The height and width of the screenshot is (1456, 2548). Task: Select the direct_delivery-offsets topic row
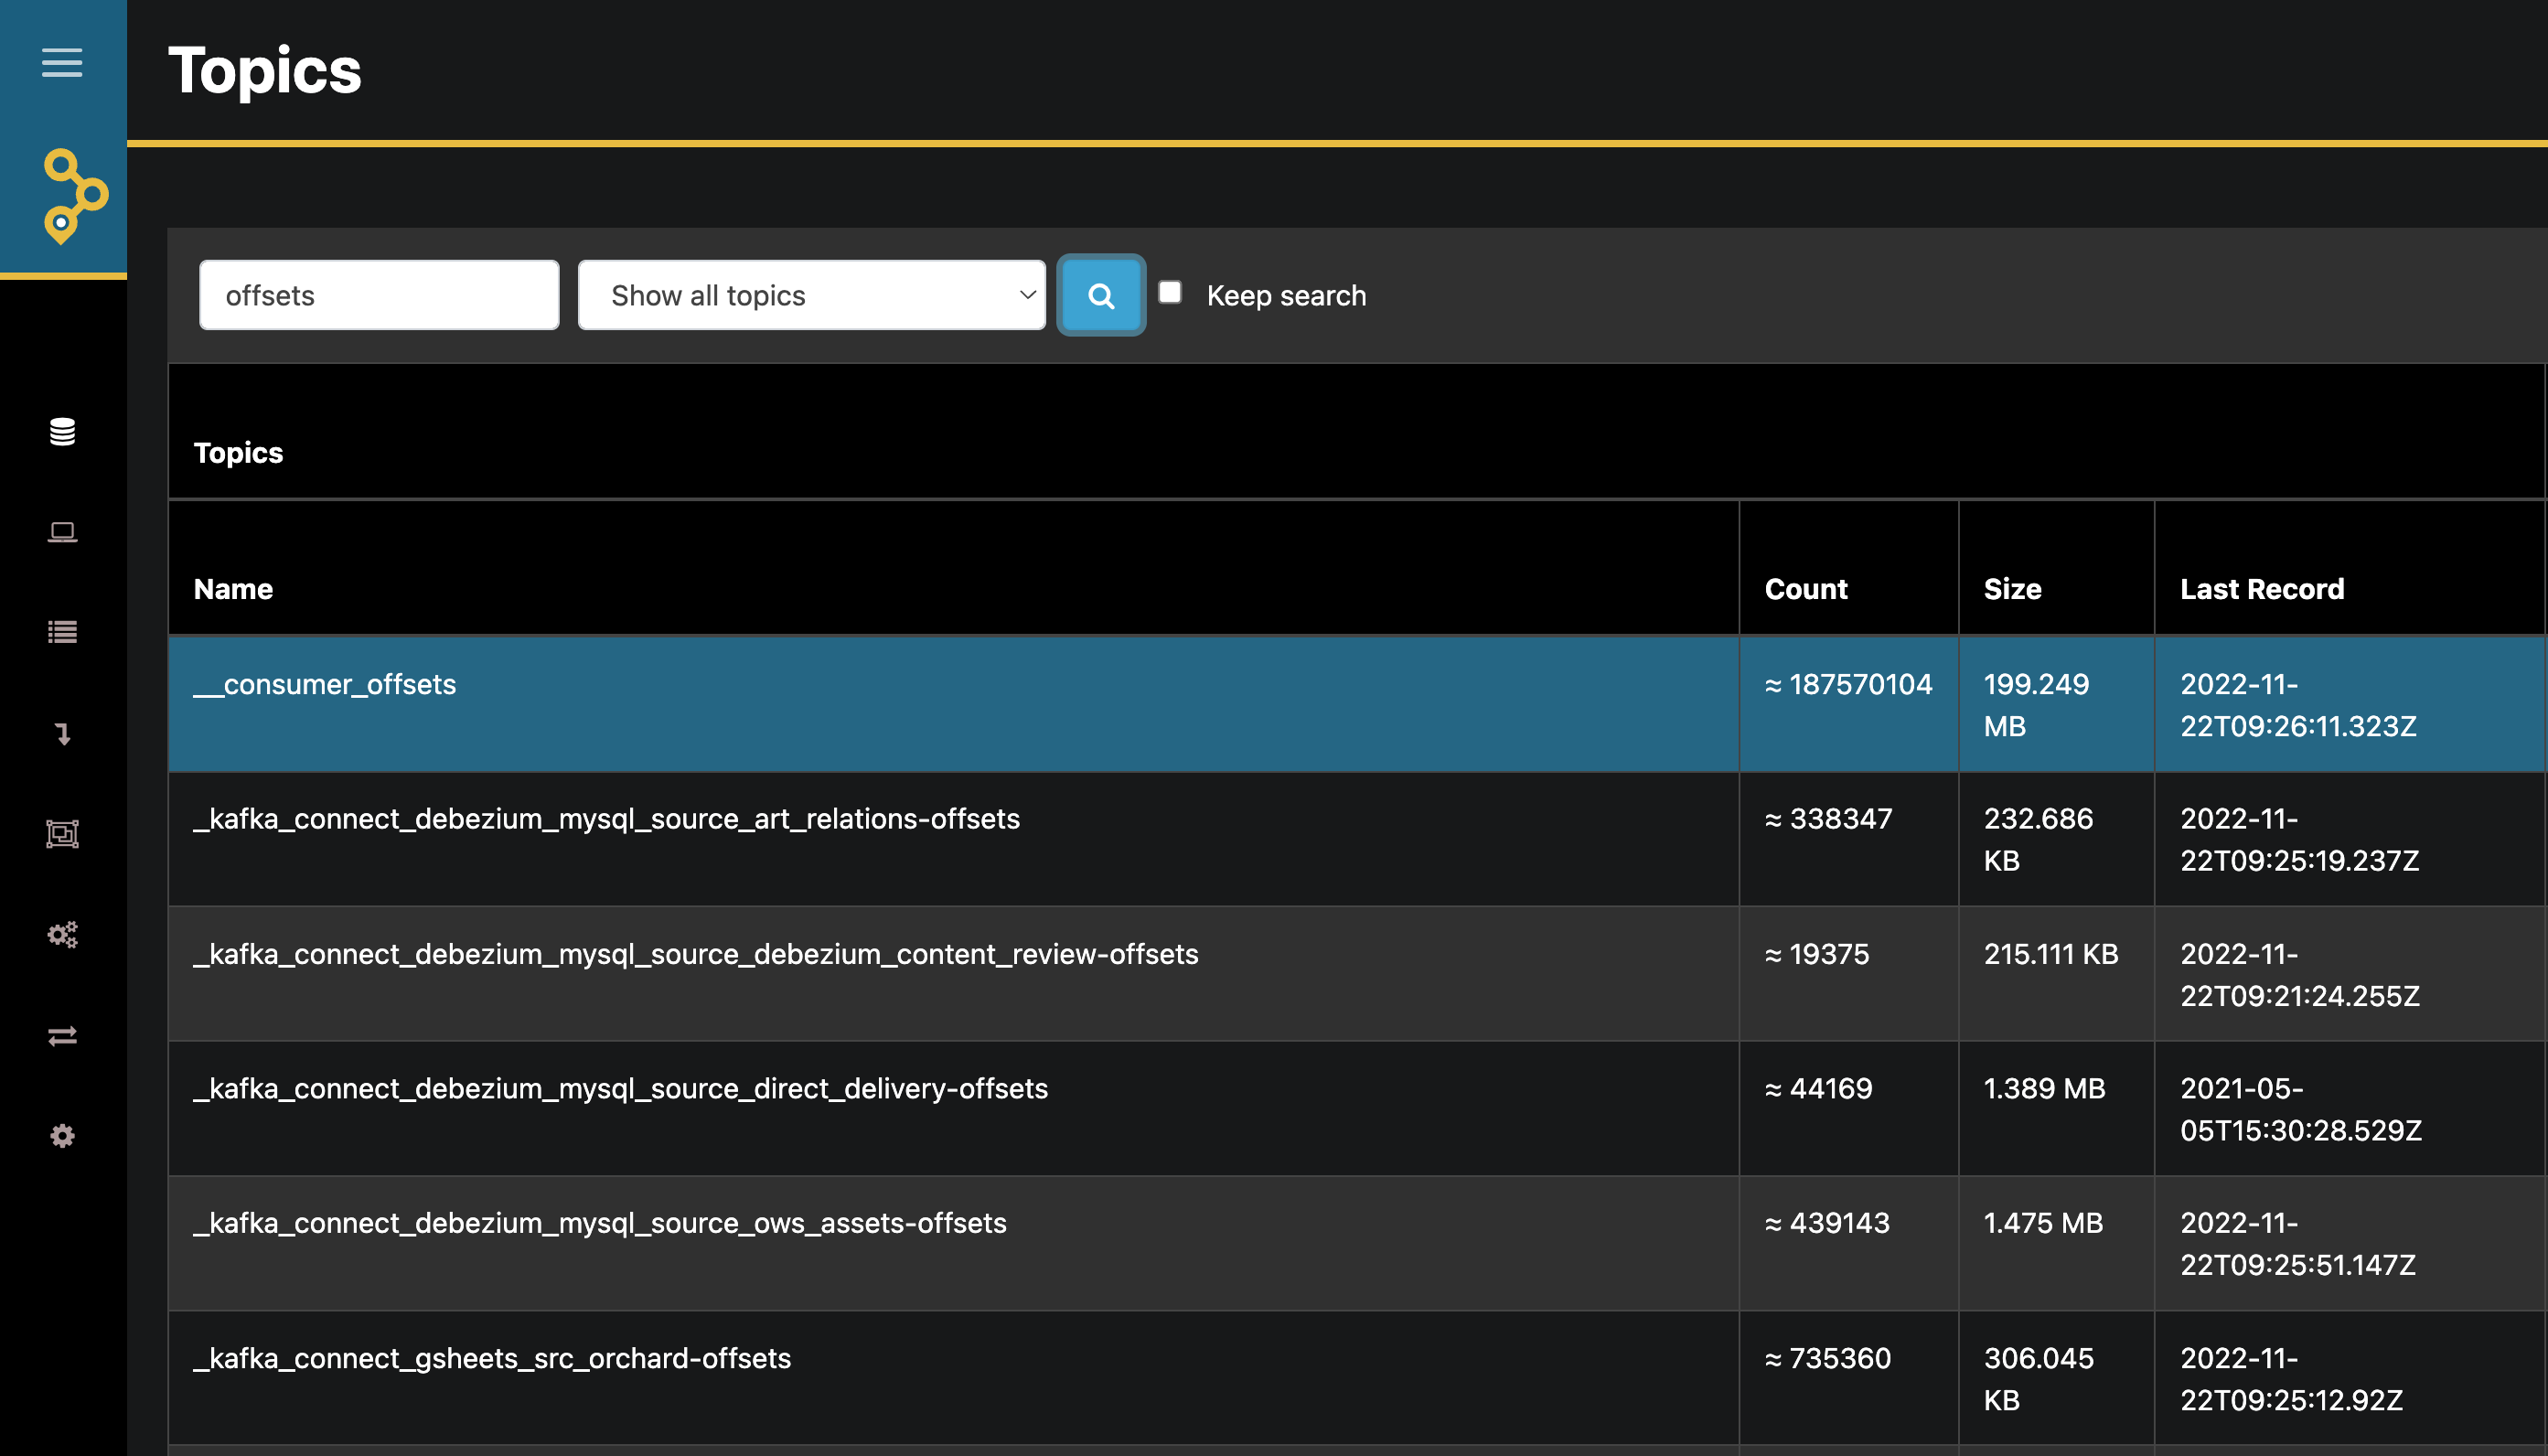click(x=1356, y=1109)
